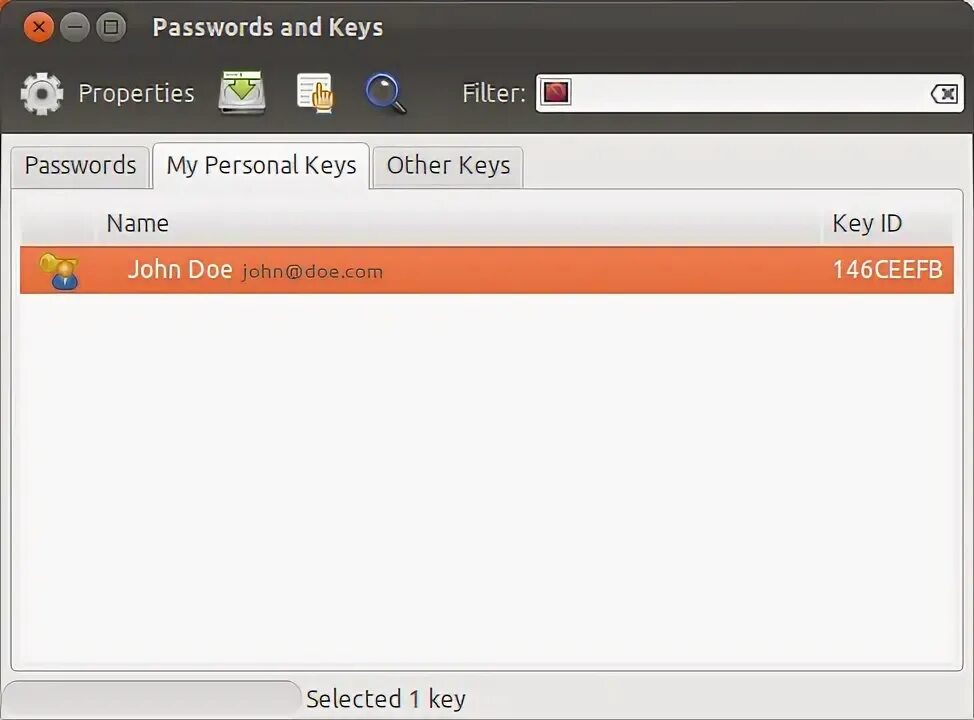
Task: Sort the list by the Name column header
Action: tap(457, 224)
